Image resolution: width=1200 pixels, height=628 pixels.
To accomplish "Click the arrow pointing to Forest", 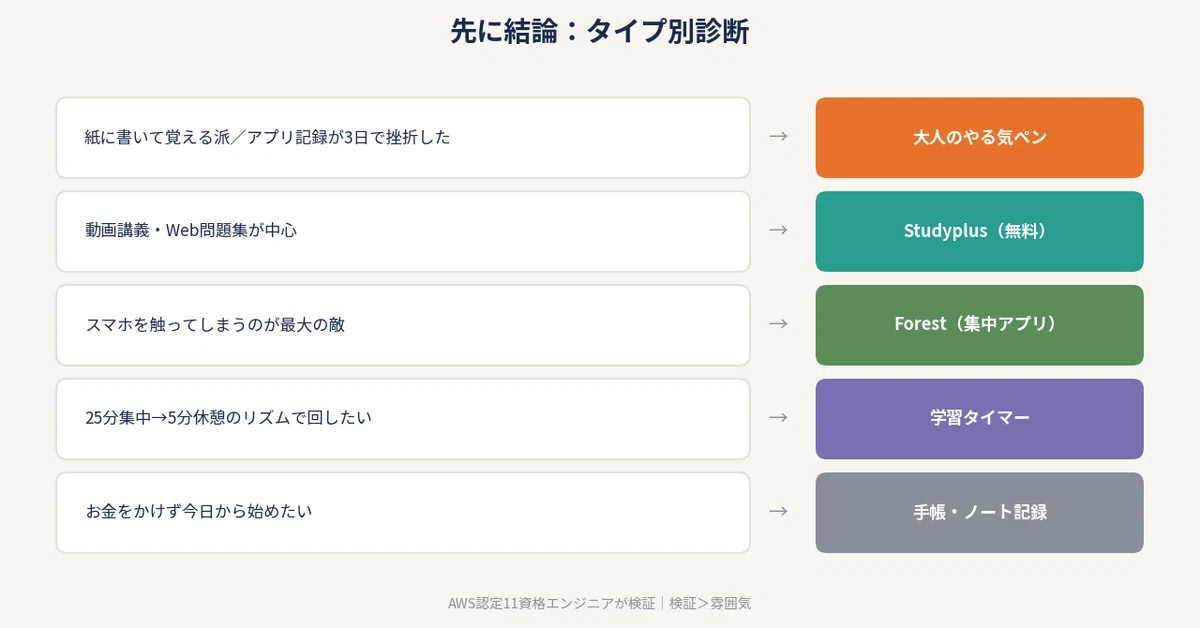I will tap(778, 324).
